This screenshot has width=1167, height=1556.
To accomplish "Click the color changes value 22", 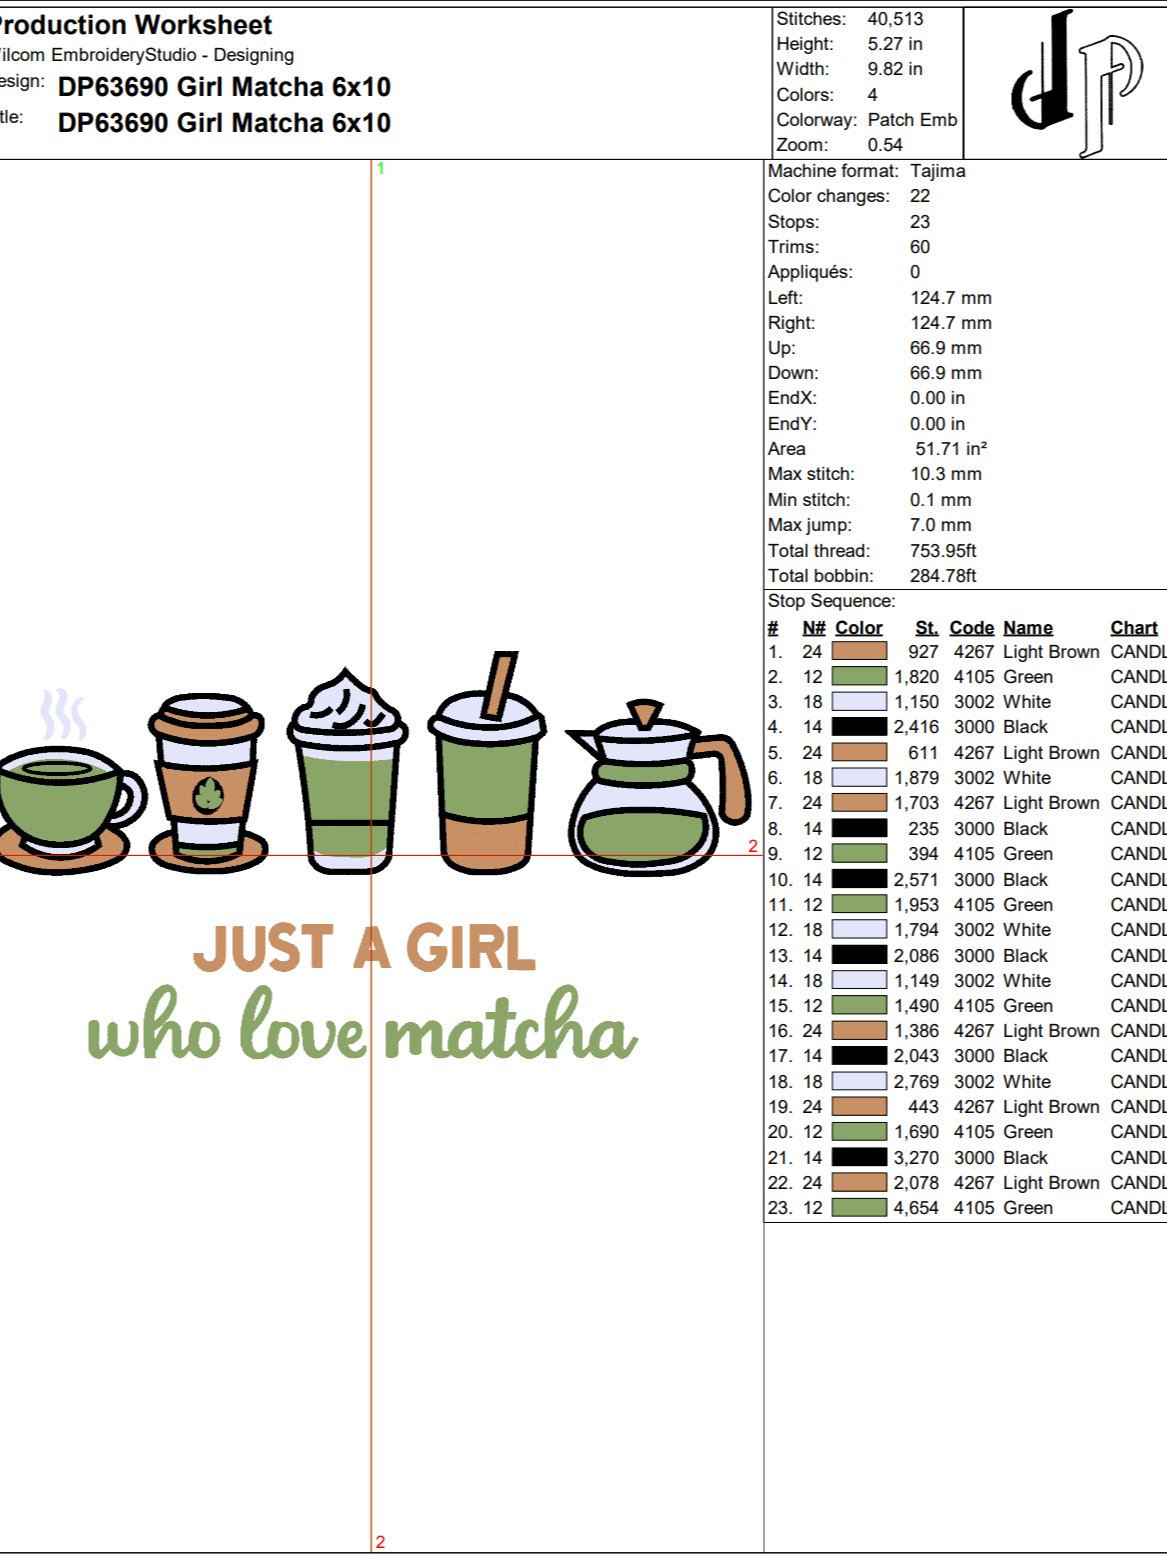I will coord(920,196).
